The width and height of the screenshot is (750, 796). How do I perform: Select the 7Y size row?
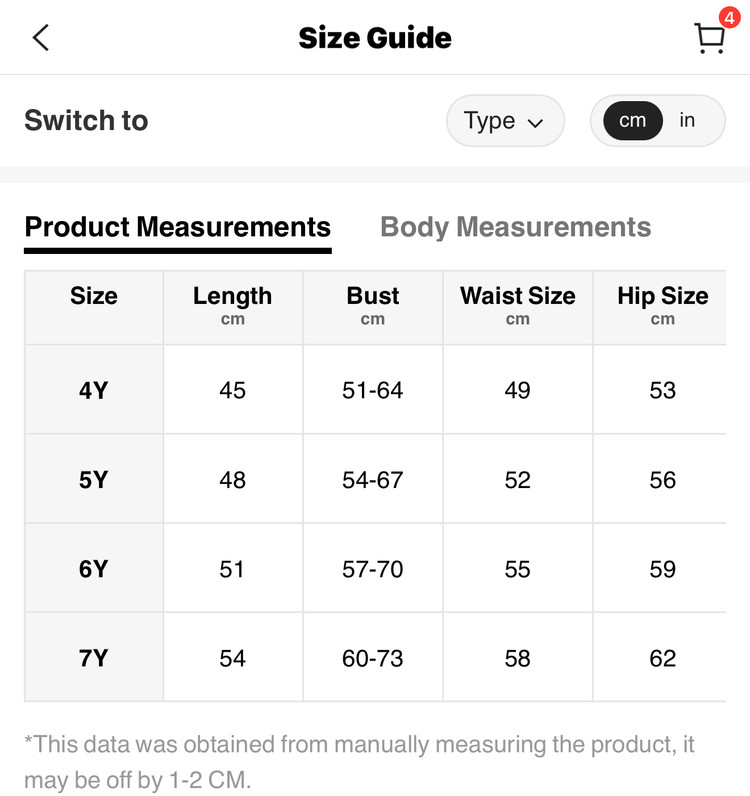pyautogui.click(x=375, y=658)
